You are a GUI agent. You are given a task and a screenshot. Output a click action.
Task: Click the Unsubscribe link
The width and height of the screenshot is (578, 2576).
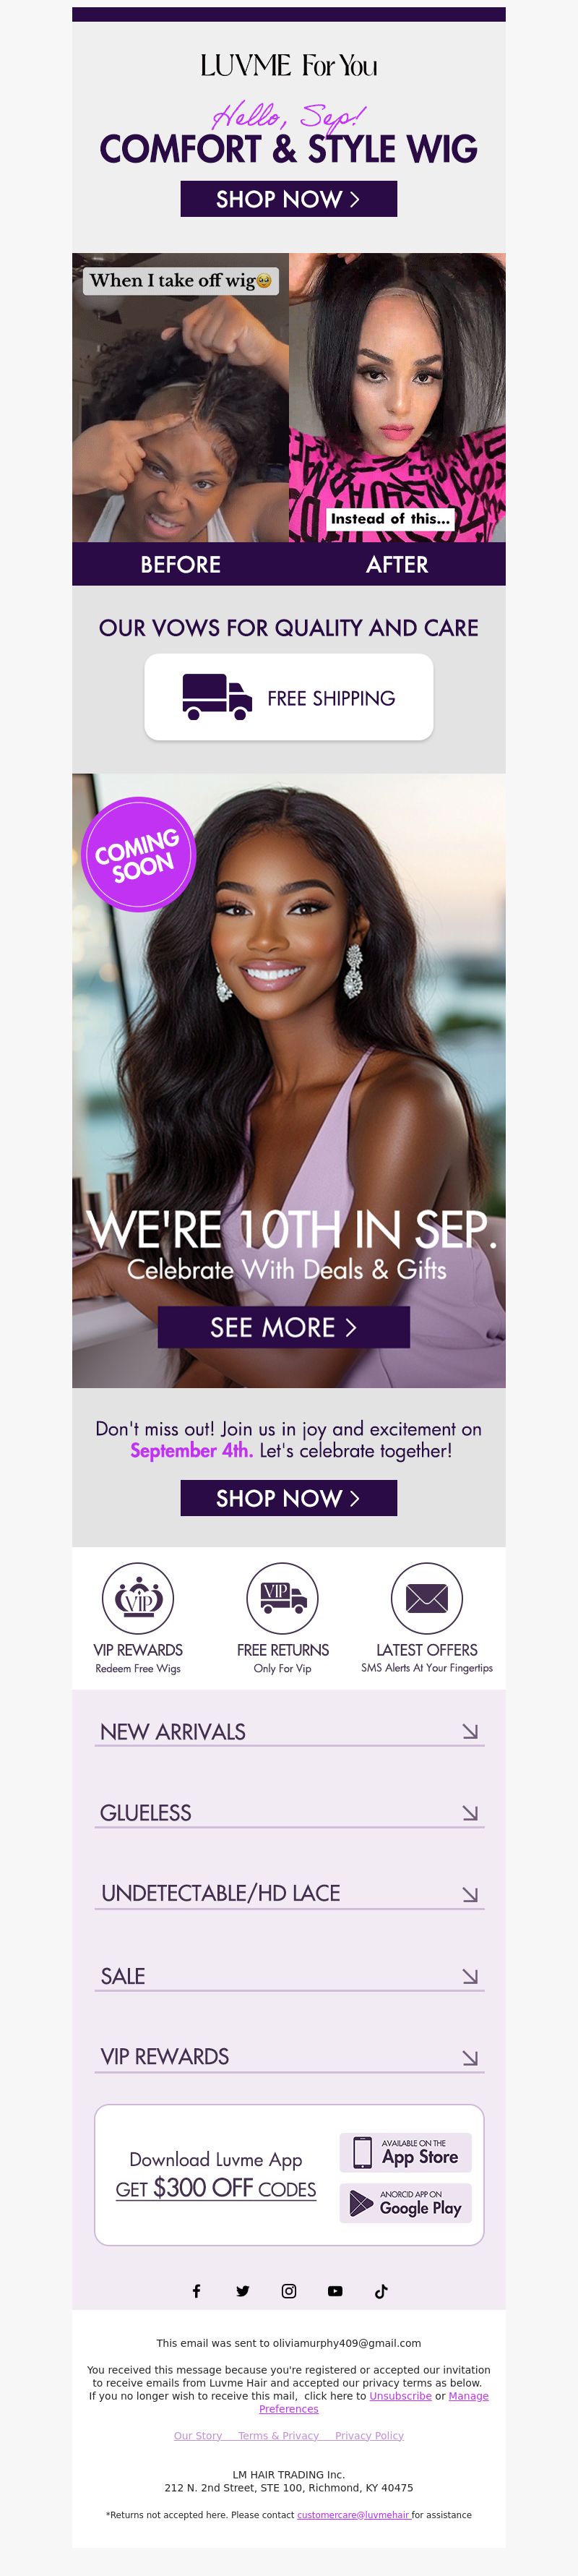click(x=400, y=2396)
